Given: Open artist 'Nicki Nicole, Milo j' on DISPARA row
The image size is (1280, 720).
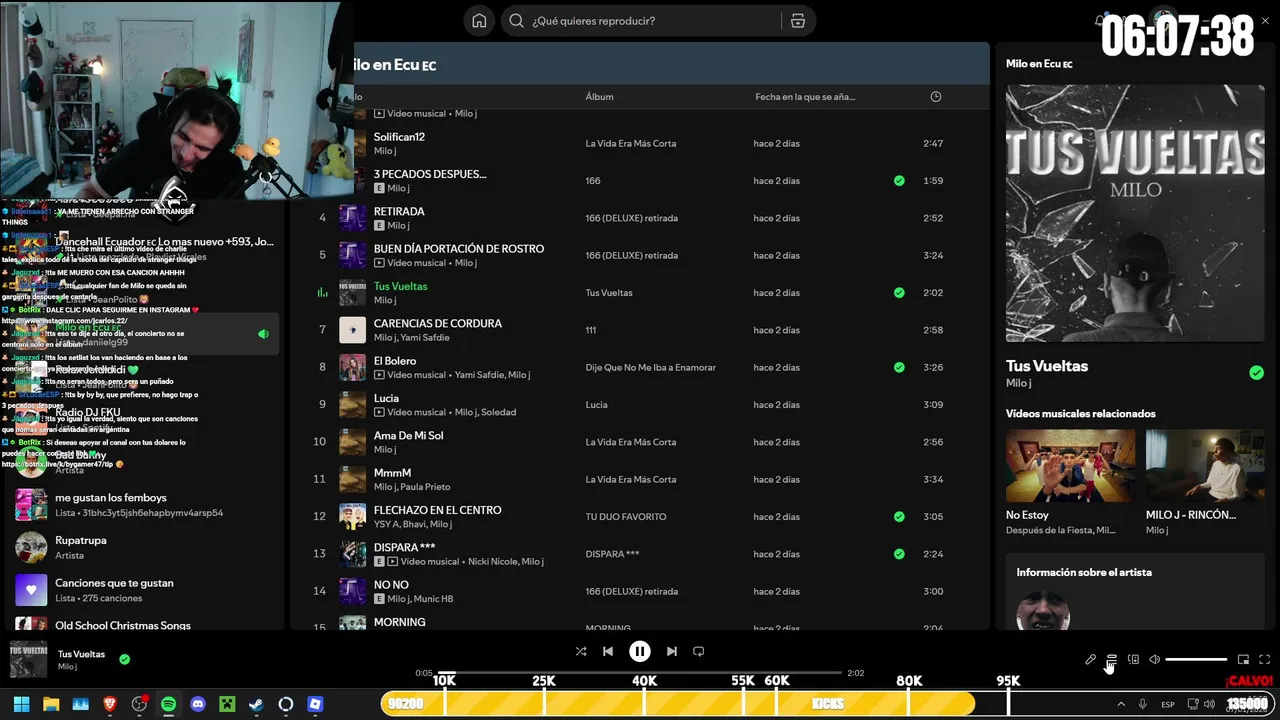Looking at the screenshot, I should coord(506,562).
